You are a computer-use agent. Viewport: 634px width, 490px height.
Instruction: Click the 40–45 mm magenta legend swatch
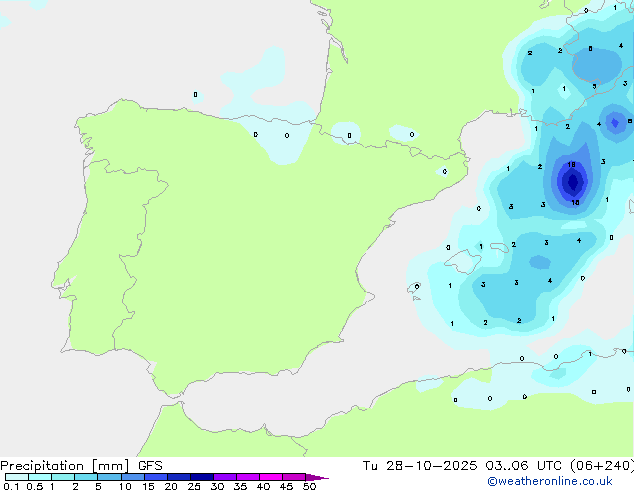(x=271, y=477)
